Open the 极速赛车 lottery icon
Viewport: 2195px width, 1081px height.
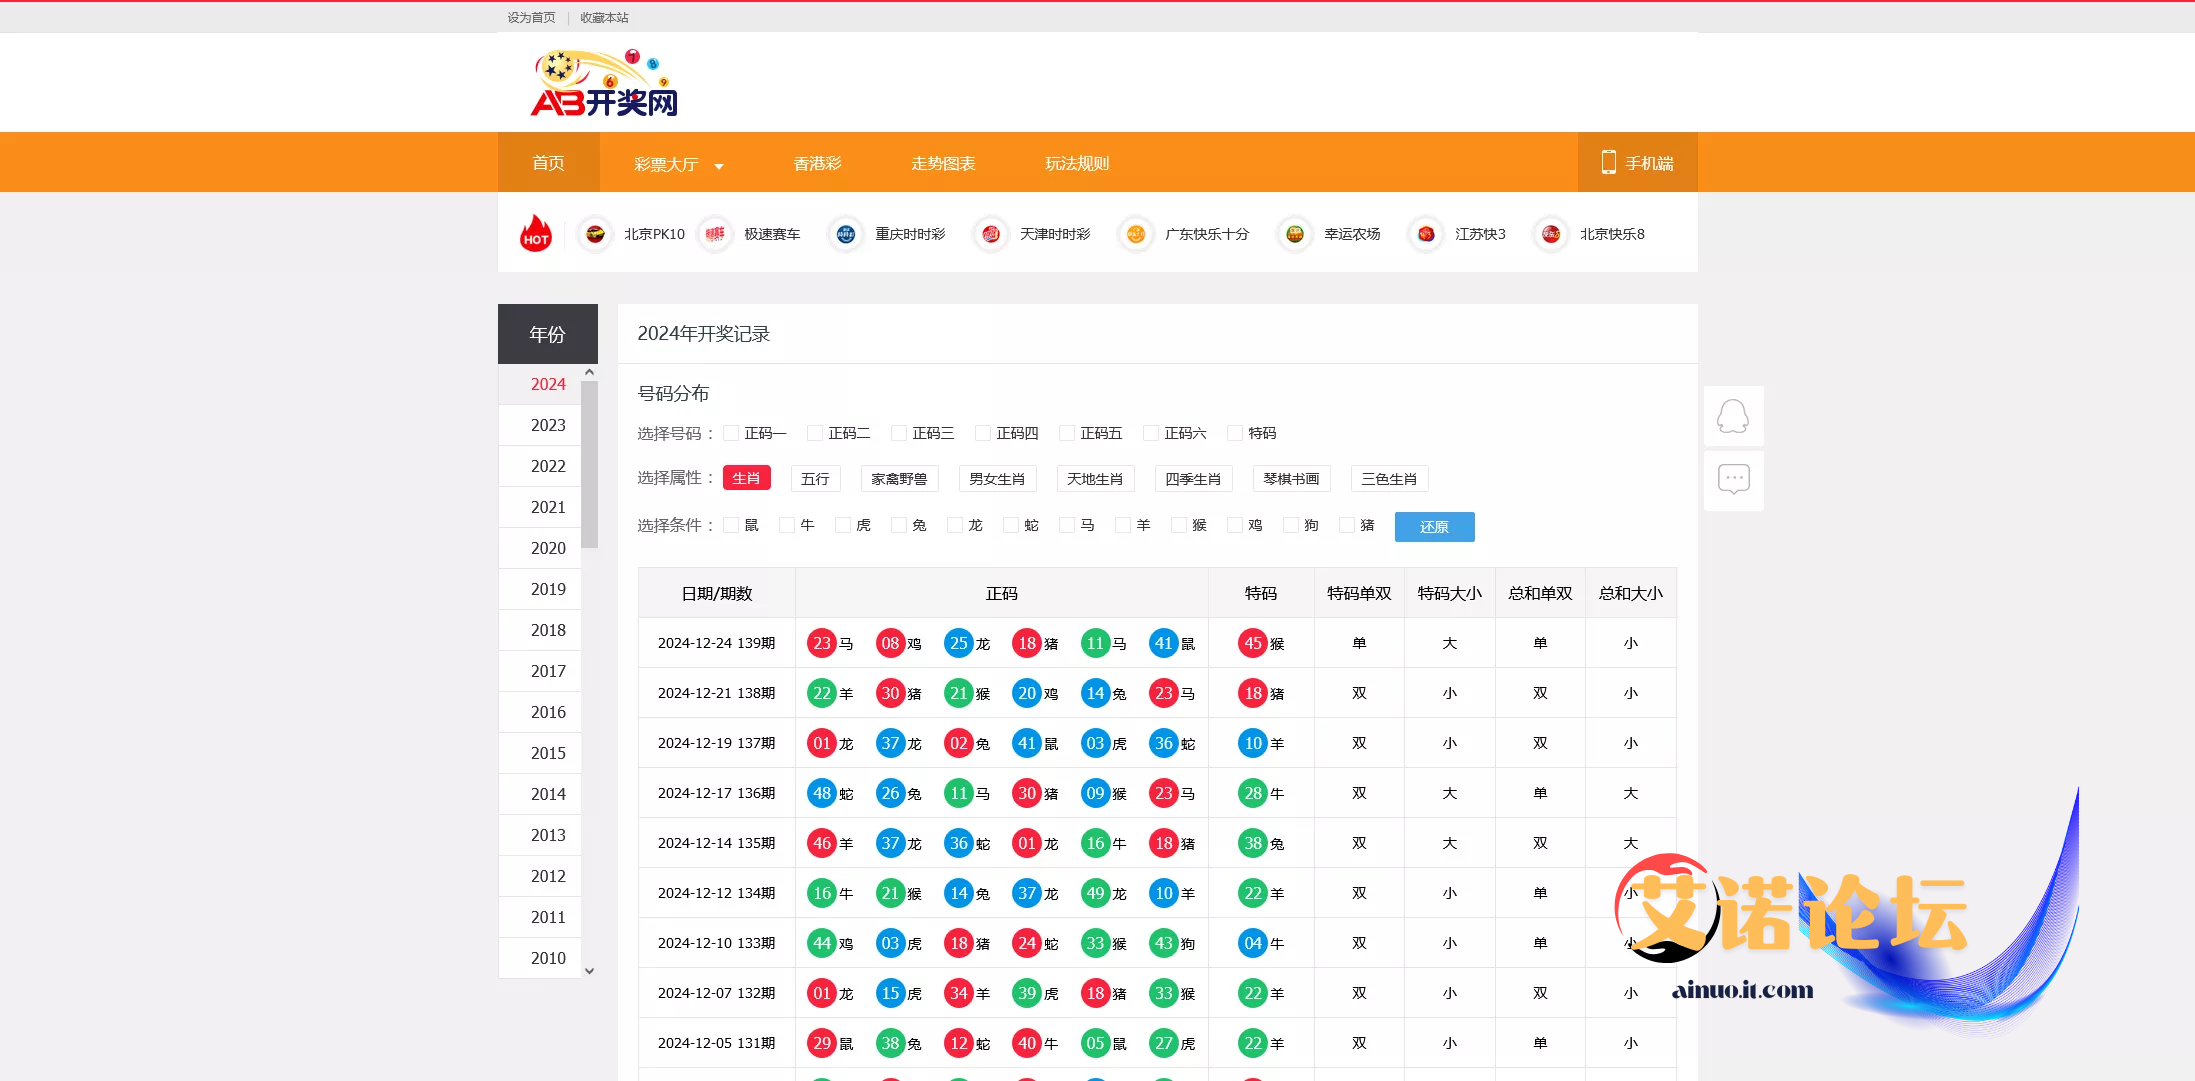715,234
